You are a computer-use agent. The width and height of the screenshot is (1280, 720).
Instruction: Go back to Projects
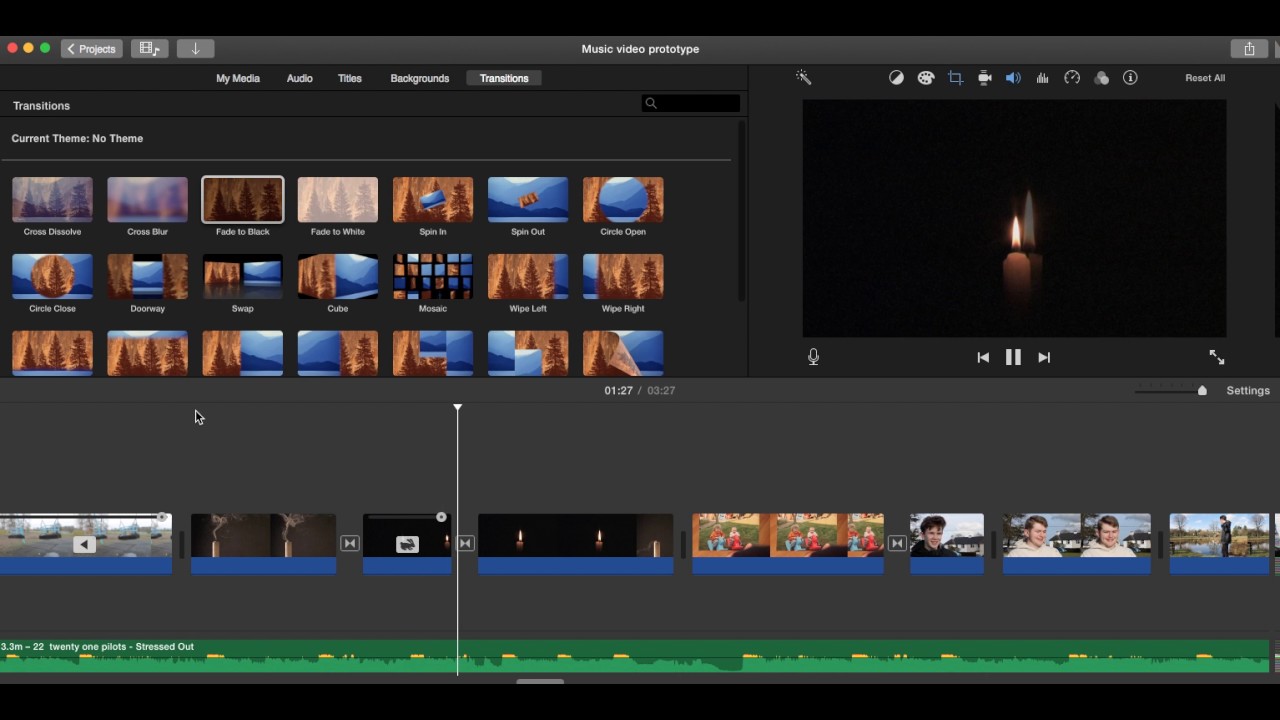click(92, 48)
